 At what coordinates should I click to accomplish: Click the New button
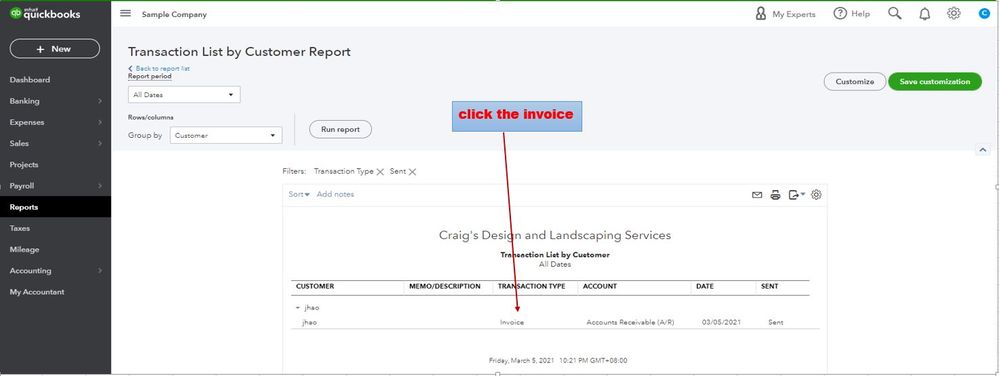click(x=54, y=49)
